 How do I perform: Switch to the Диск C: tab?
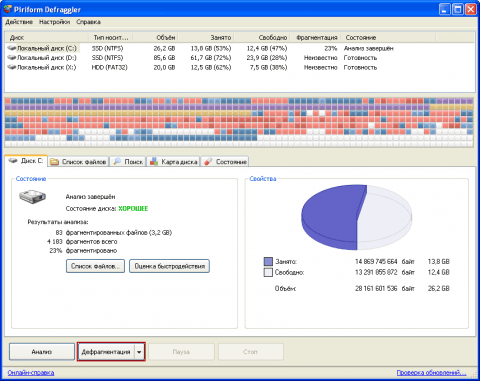click(x=26, y=161)
